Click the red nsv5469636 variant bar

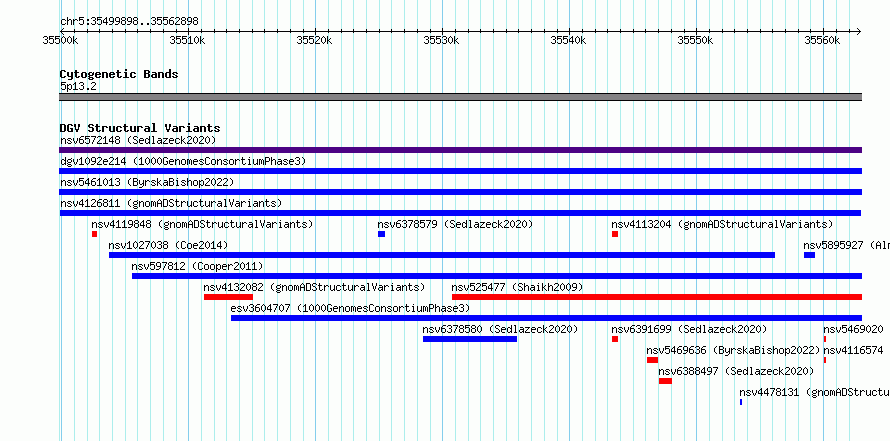click(x=653, y=360)
